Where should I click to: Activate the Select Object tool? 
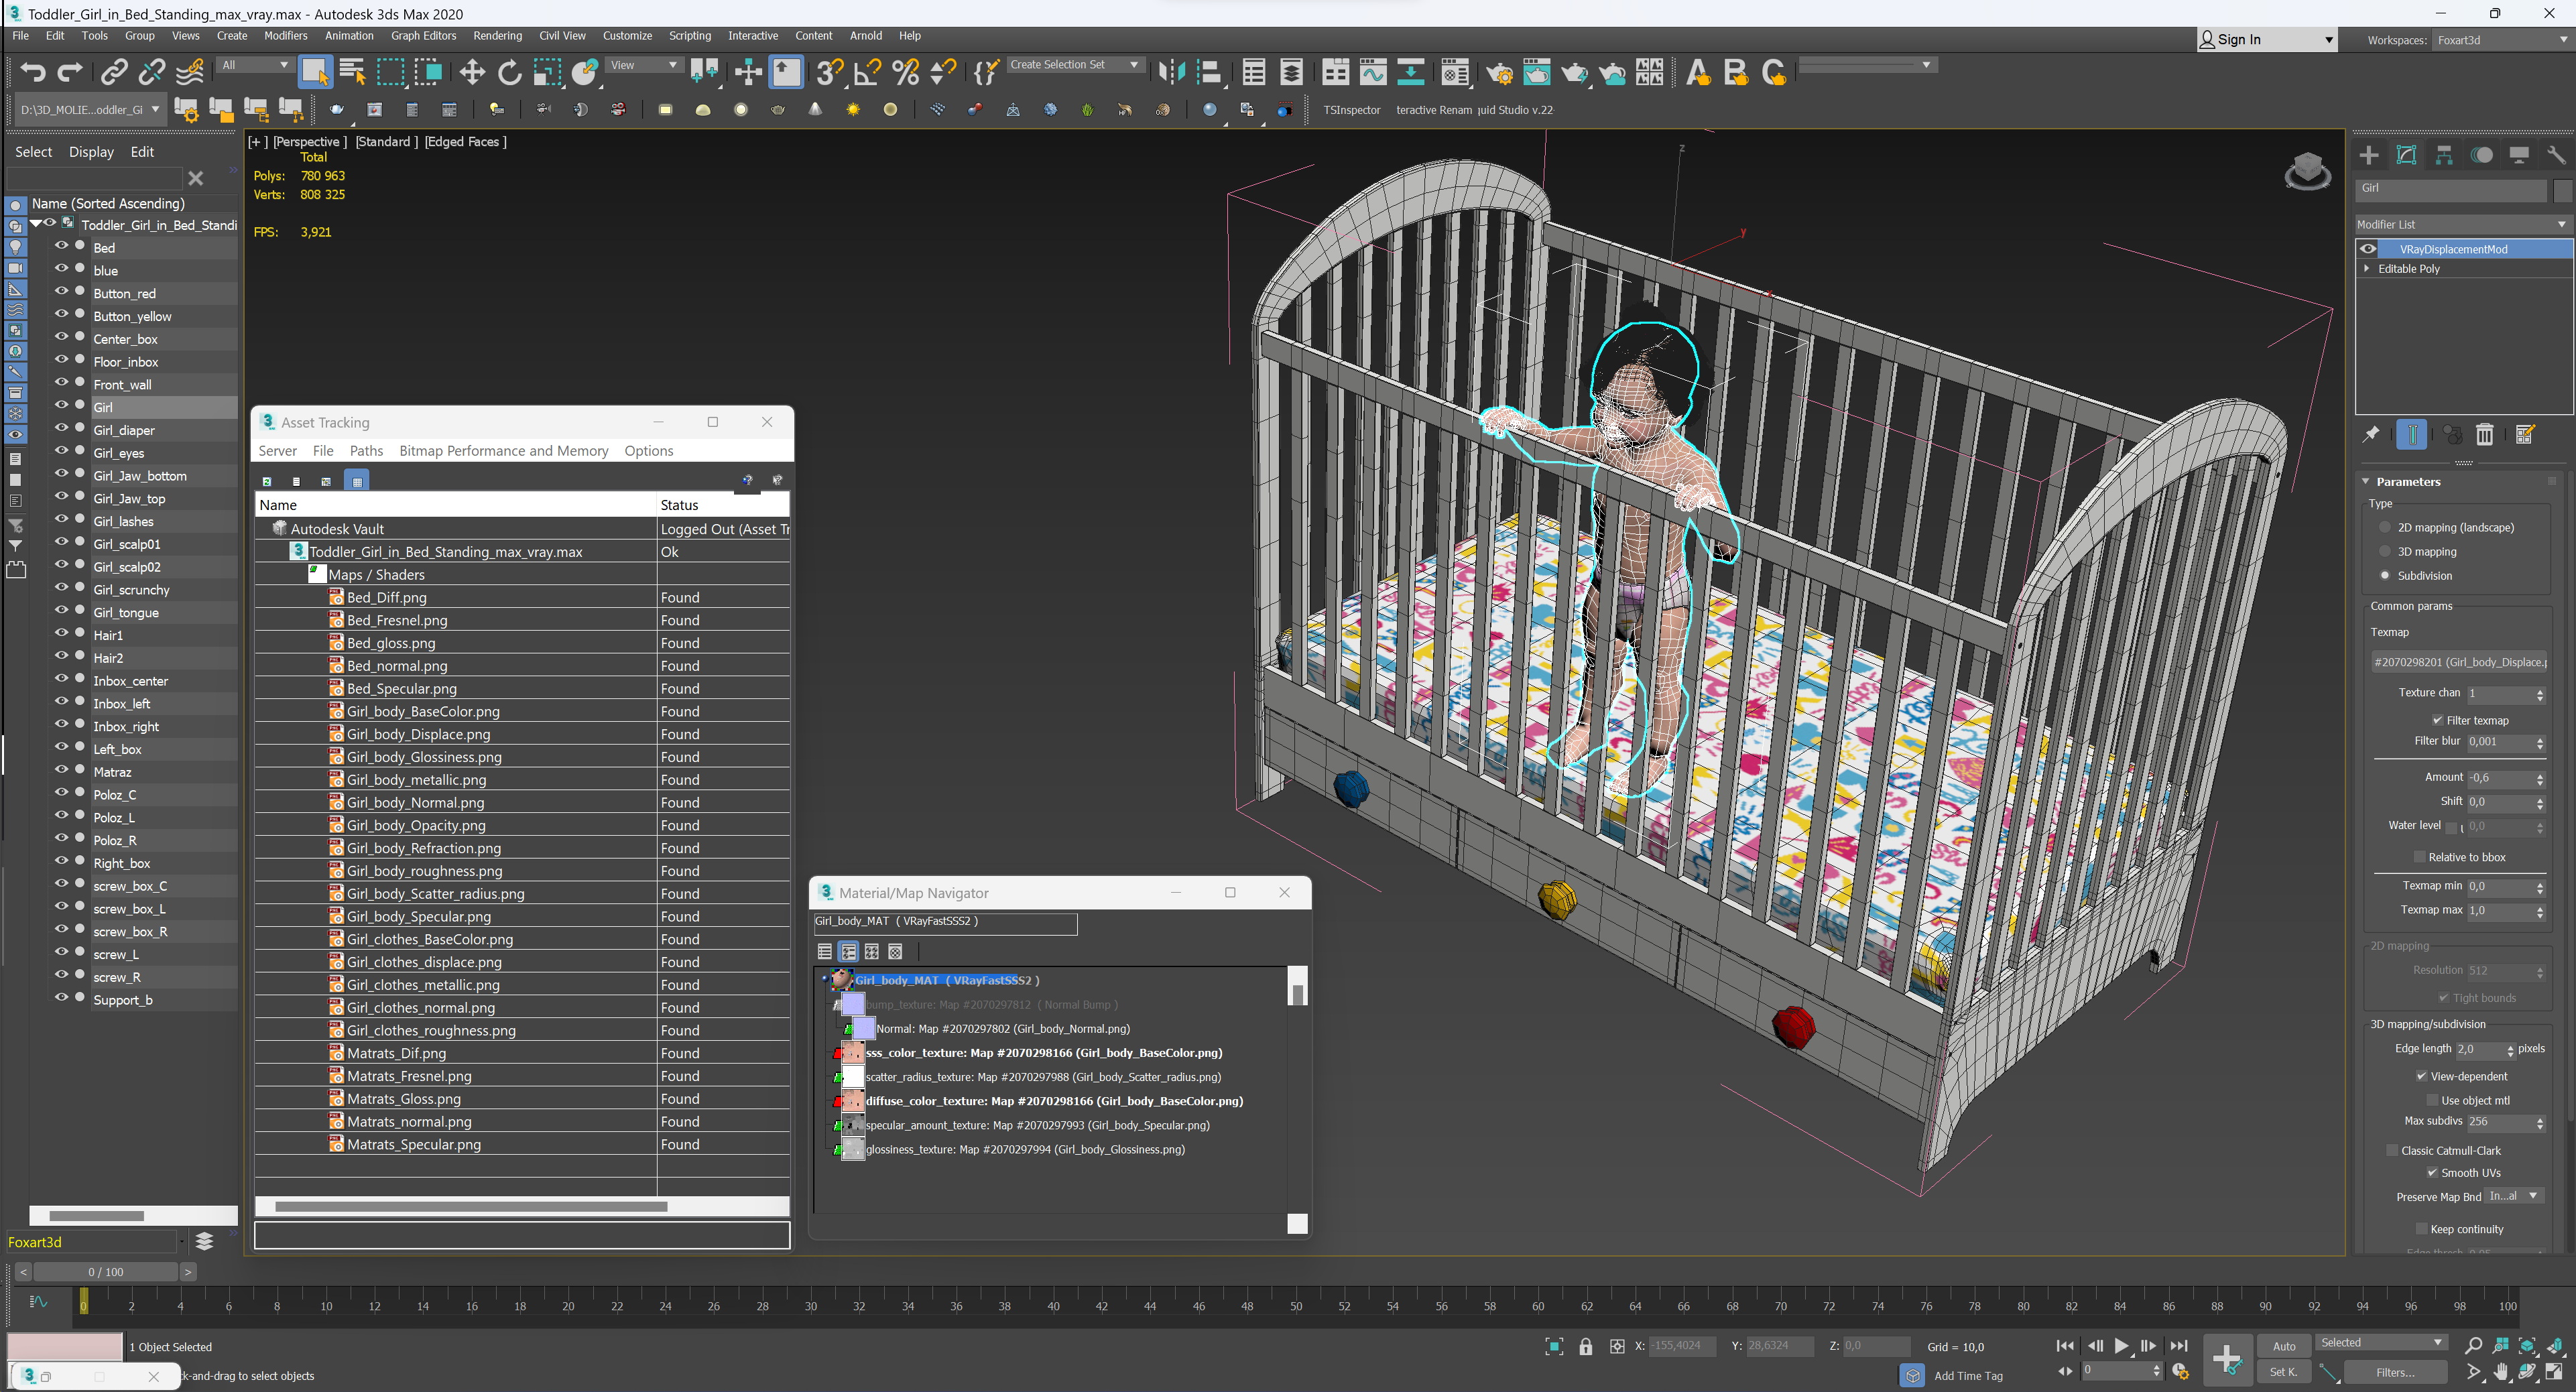point(315,72)
